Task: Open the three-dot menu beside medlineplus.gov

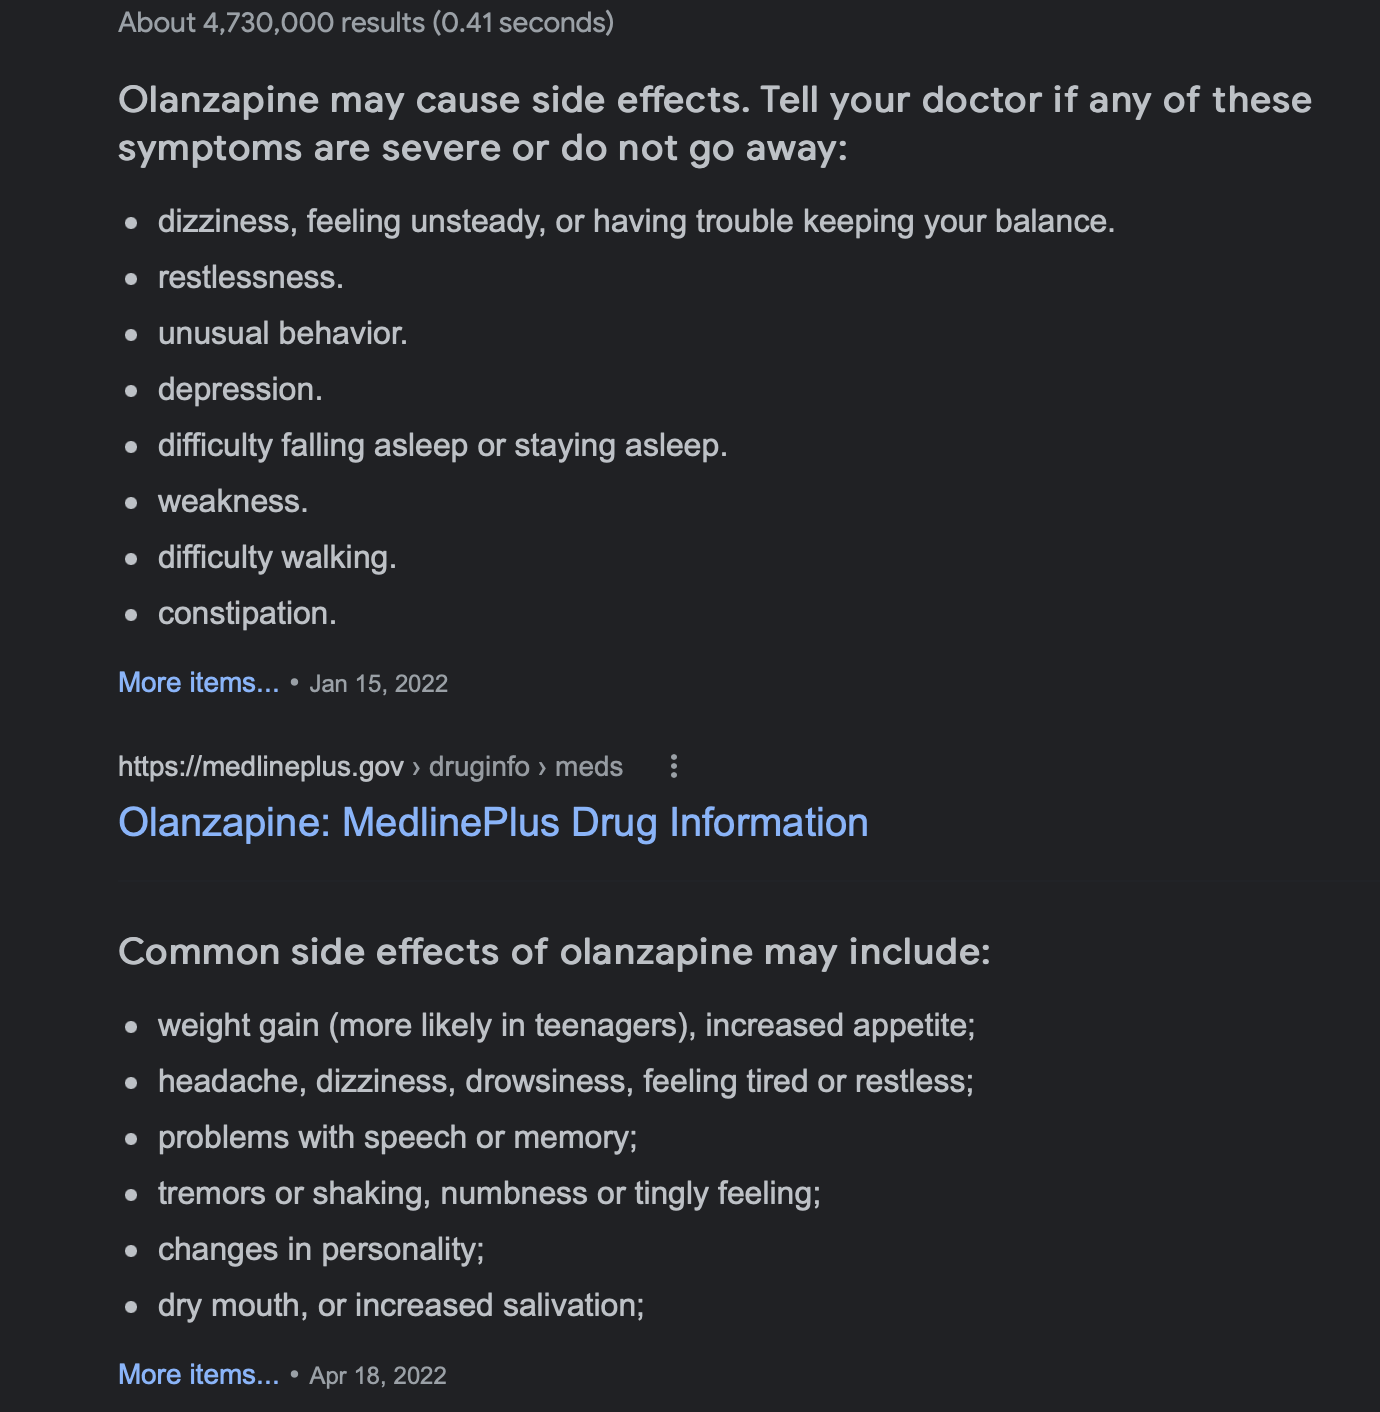Action: point(674,766)
